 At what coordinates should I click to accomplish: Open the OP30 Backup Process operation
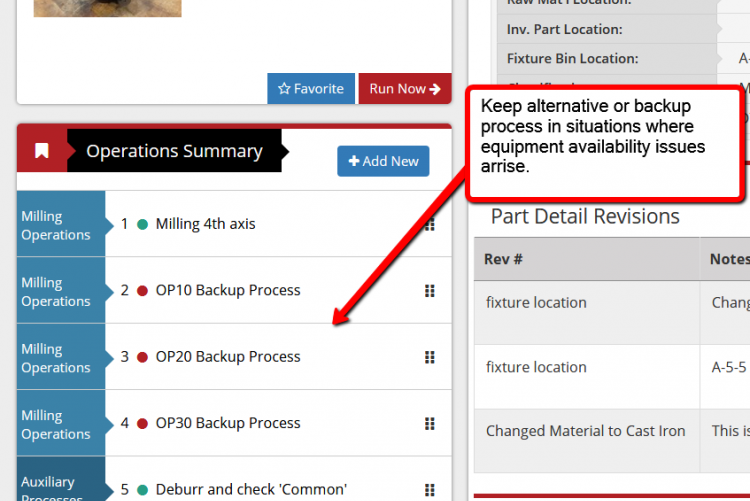[228, 423]
